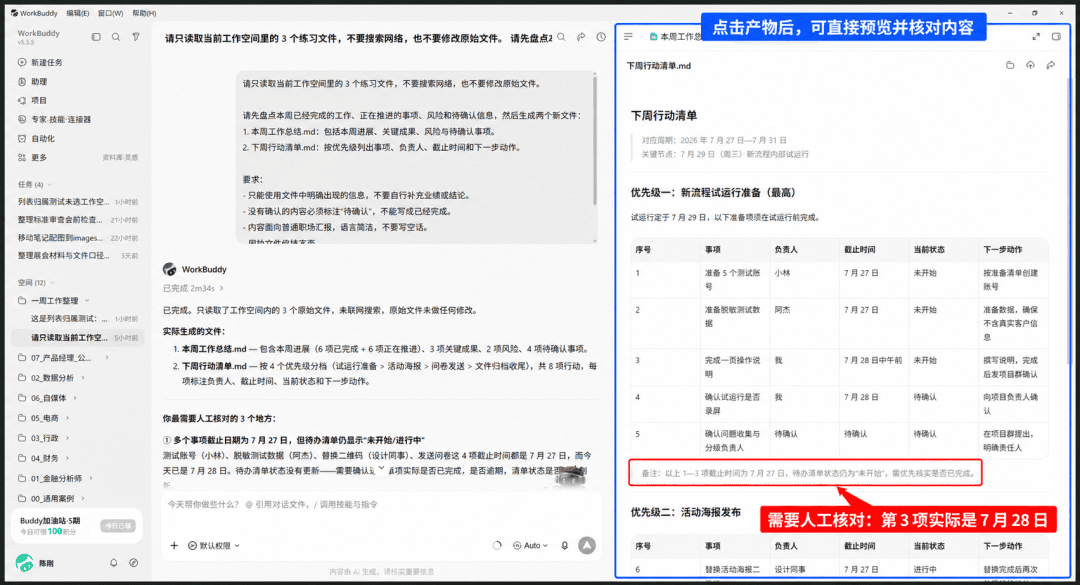Image resolution: width=1080 pixels, height=585 pixels.
Task: Click the 新建任务 plus icon
Action: click(x=22, y=62)
